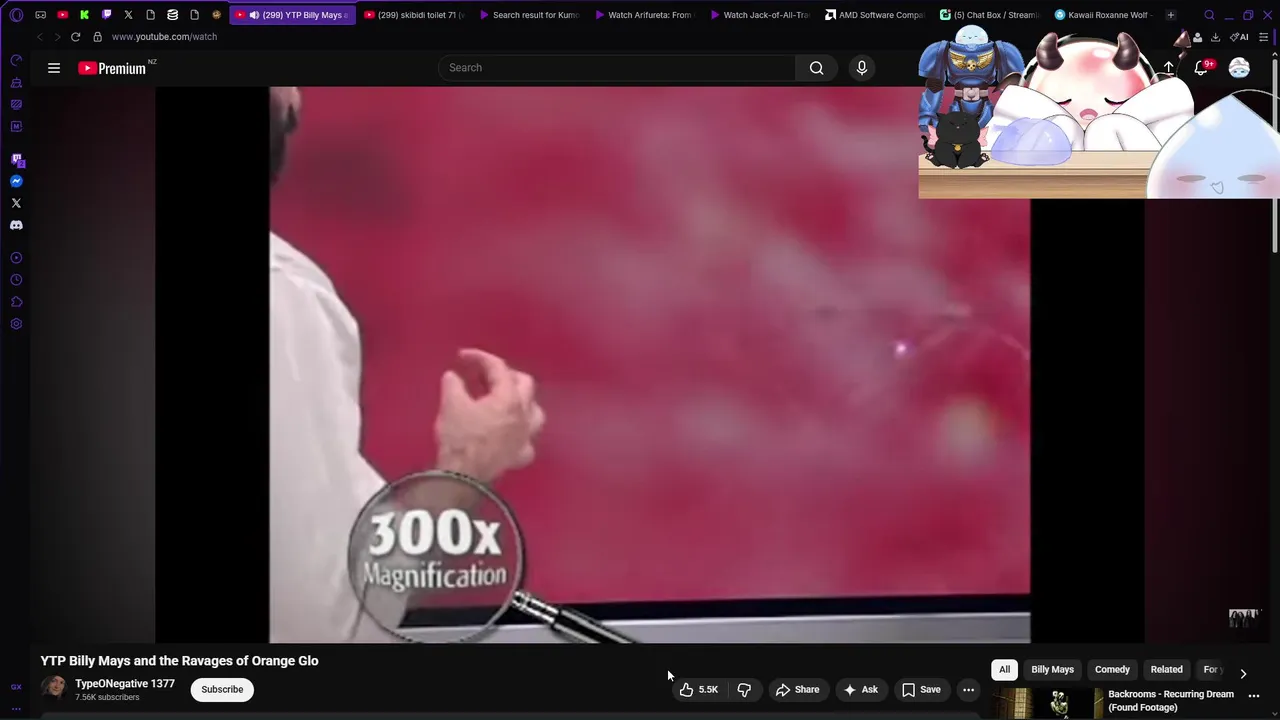Share this video
The image size is (1280, 720).
[797, 689]
